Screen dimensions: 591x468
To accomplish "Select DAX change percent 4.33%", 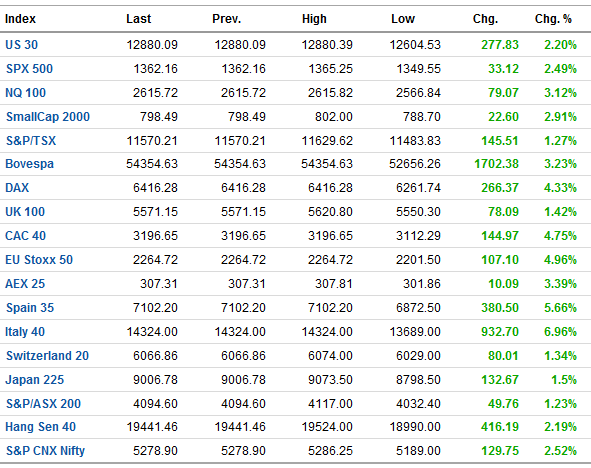I will 560,188.
